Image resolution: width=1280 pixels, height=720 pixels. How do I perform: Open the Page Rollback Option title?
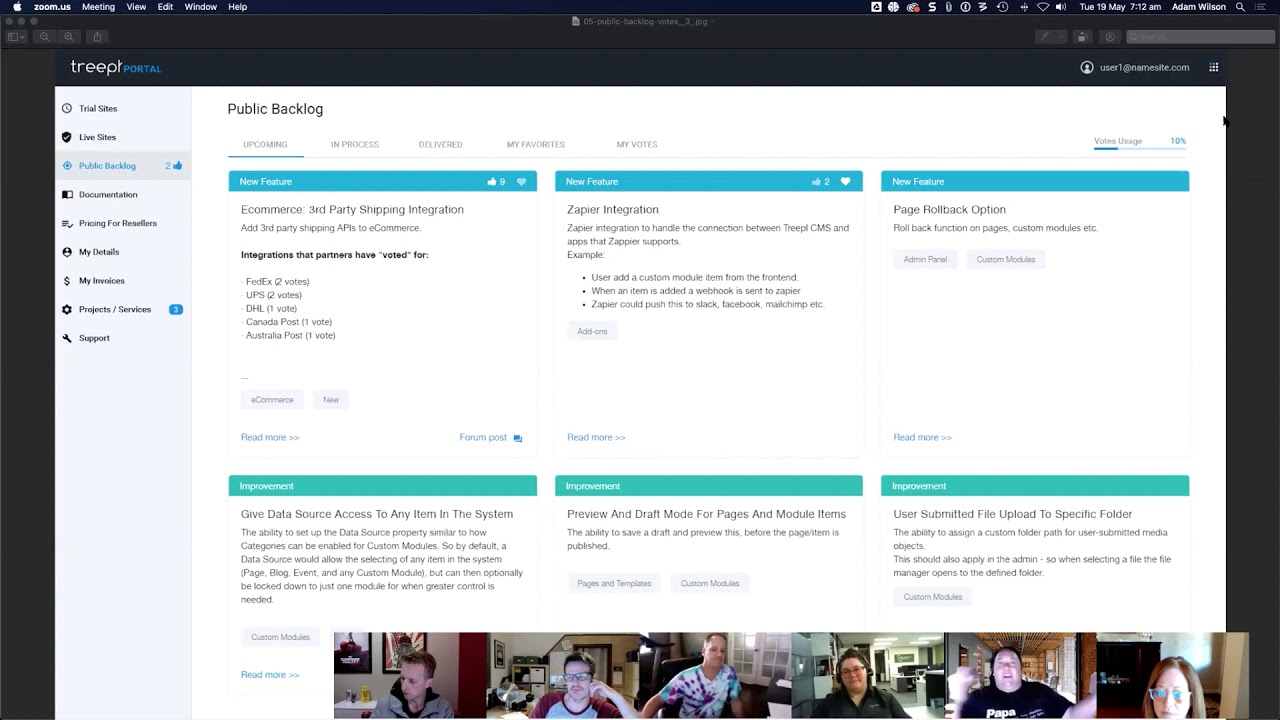pyautogui.click(x=949, y=210)
